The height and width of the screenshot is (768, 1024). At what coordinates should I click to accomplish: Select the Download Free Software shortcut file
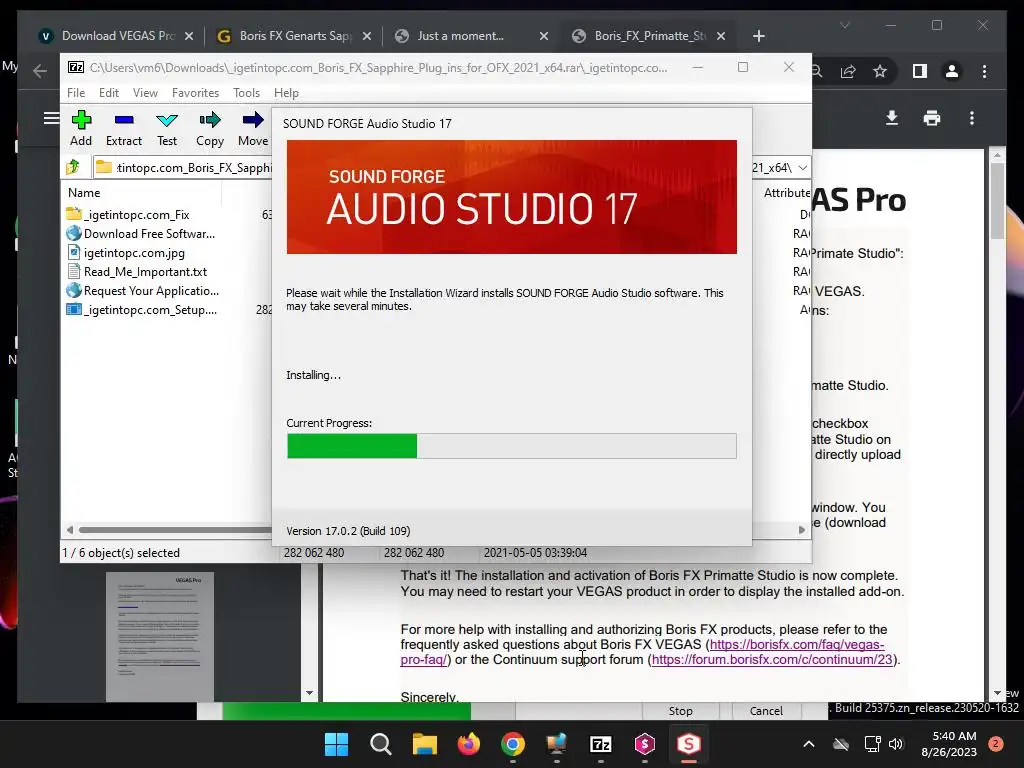[x=150, y=233]
